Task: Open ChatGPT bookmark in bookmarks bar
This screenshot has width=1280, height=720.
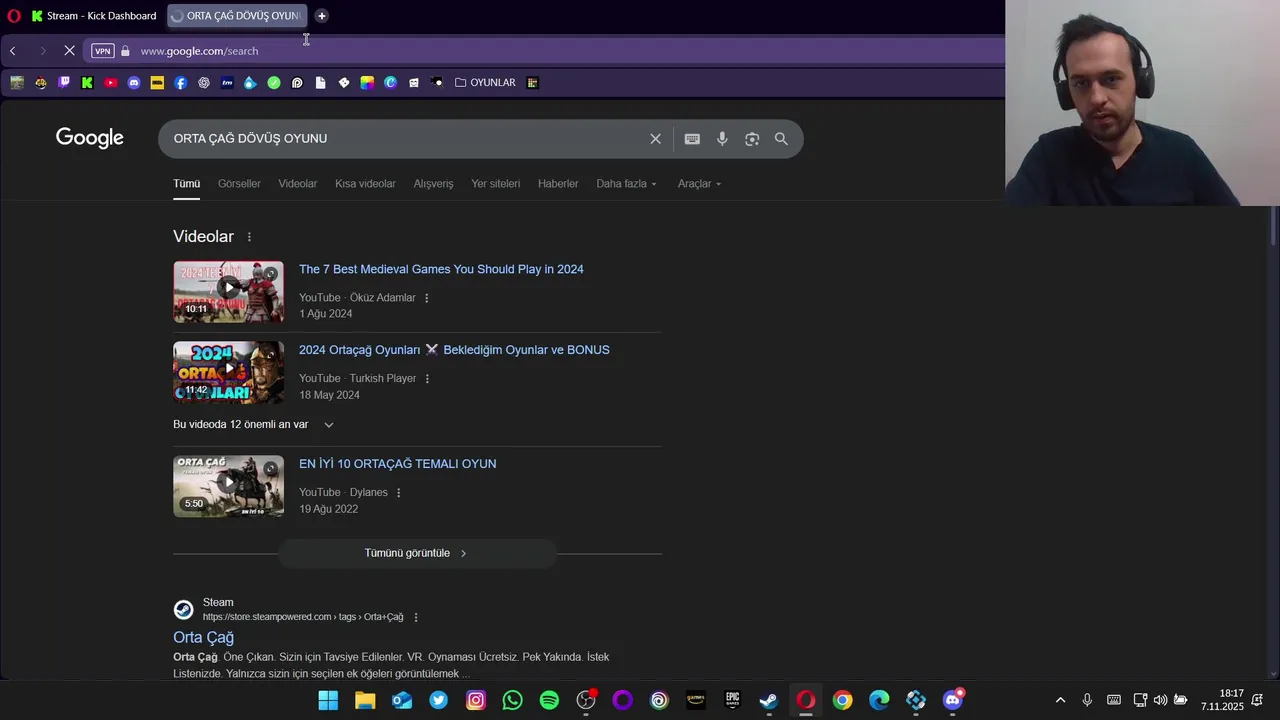Action: pyautogui.click(x=204, y=83)
